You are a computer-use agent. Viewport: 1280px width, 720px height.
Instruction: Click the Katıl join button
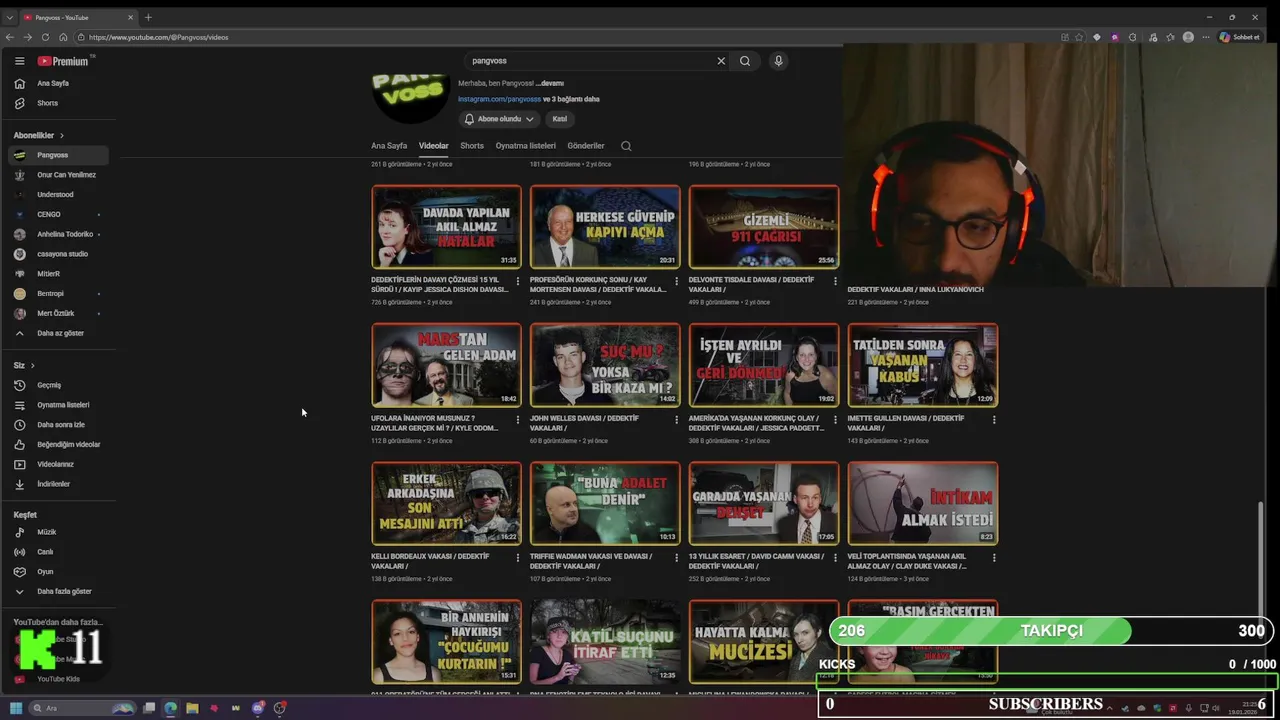[560, 119]
